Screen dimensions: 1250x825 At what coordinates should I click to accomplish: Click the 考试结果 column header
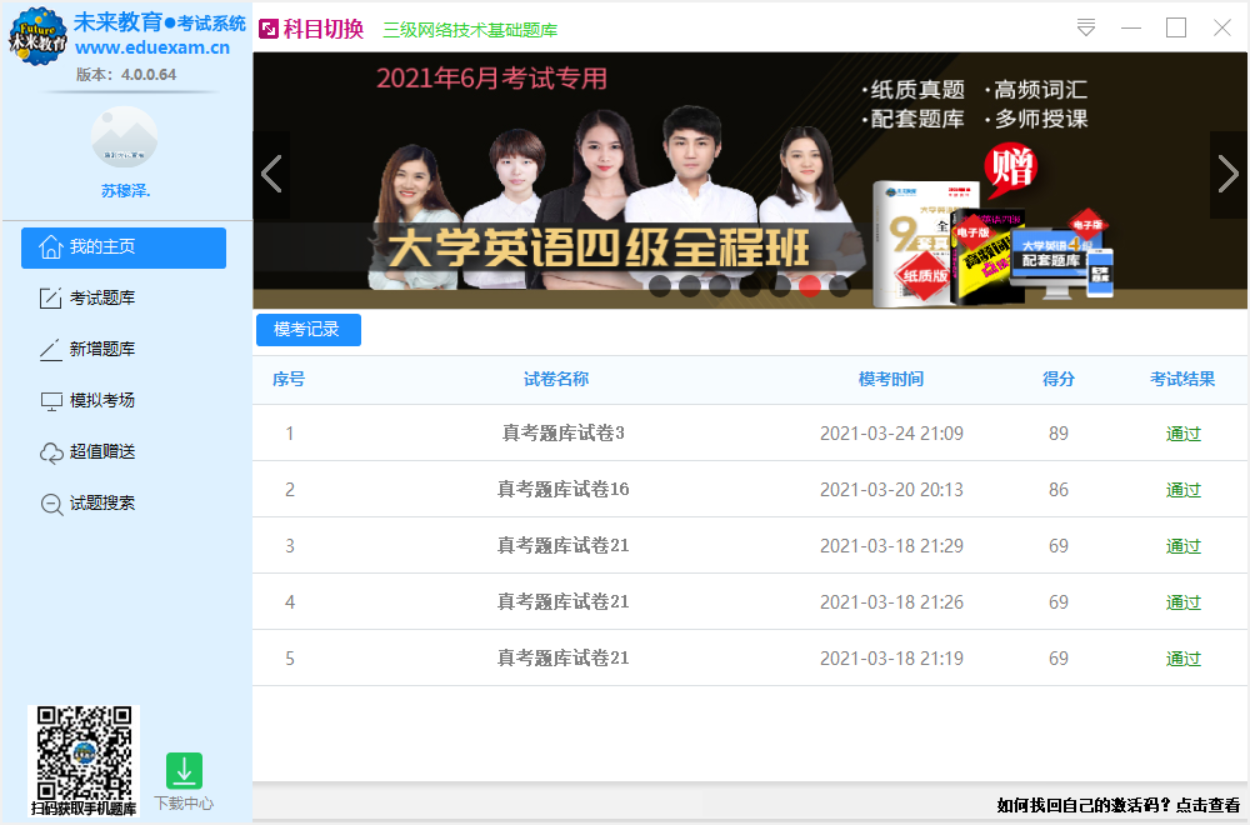[x=1183, y=379]
